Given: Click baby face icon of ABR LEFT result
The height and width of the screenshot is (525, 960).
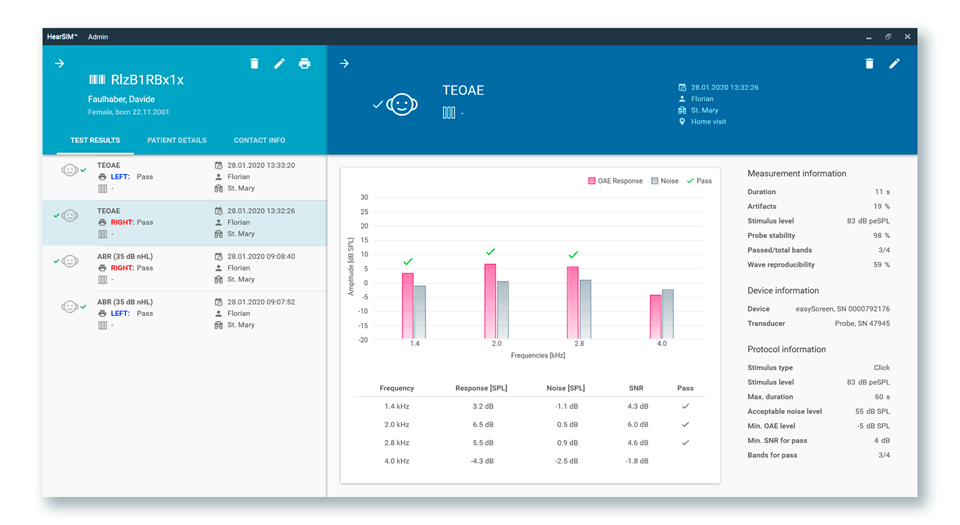Looking at the screenshot, I should coord(70,307).
